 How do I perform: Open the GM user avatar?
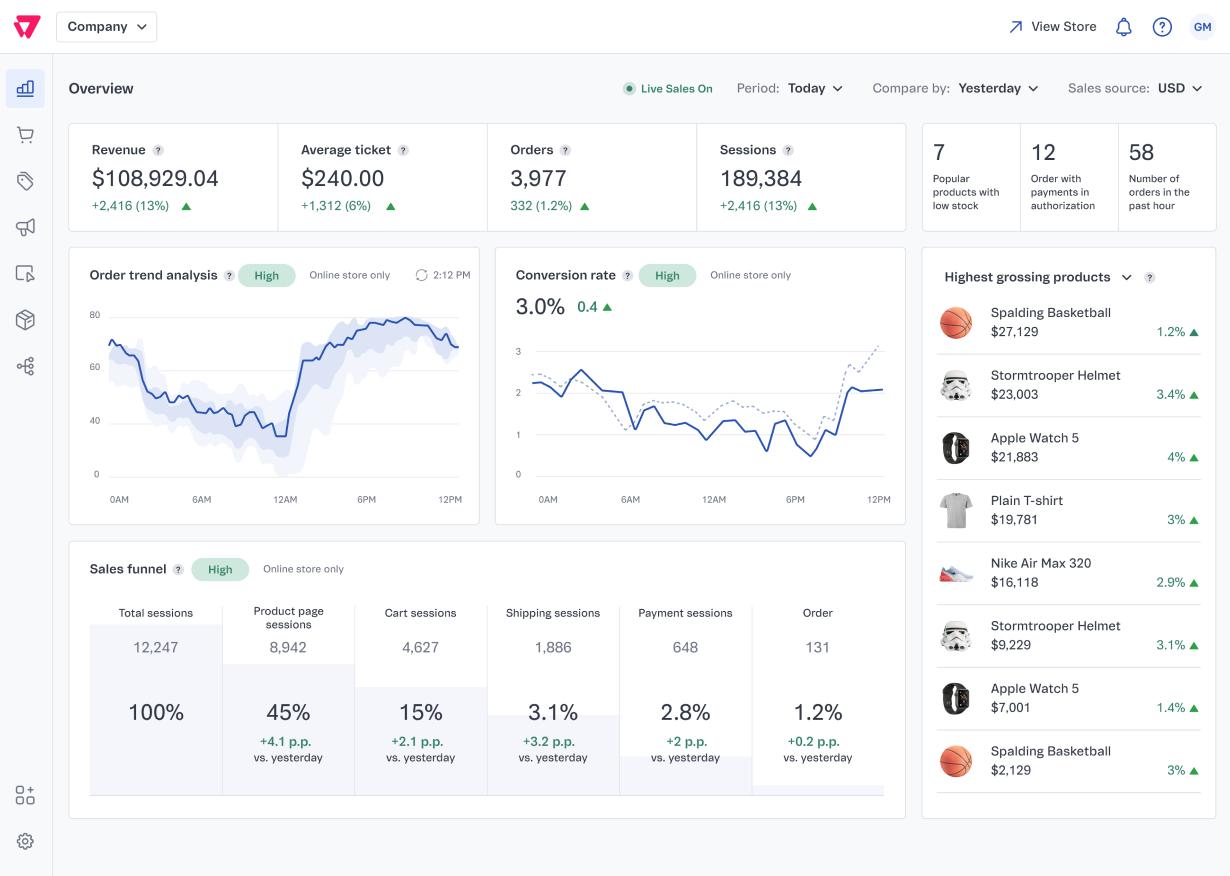click(x=1202, y=27)
